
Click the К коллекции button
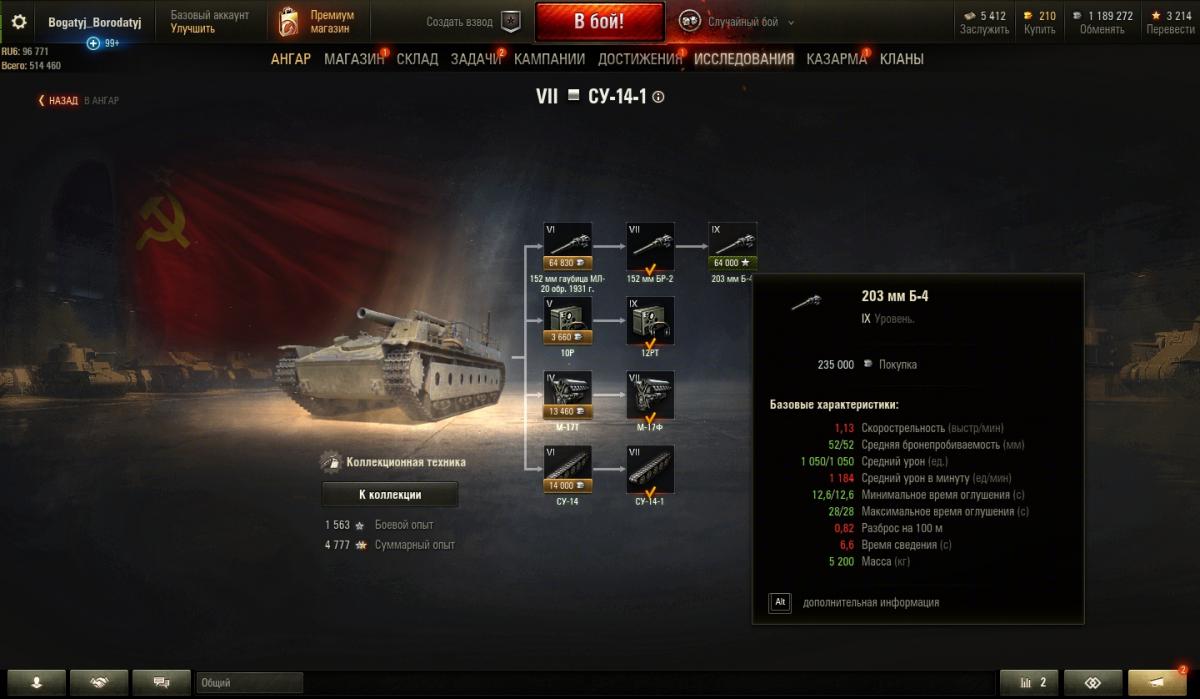[390, 494]
